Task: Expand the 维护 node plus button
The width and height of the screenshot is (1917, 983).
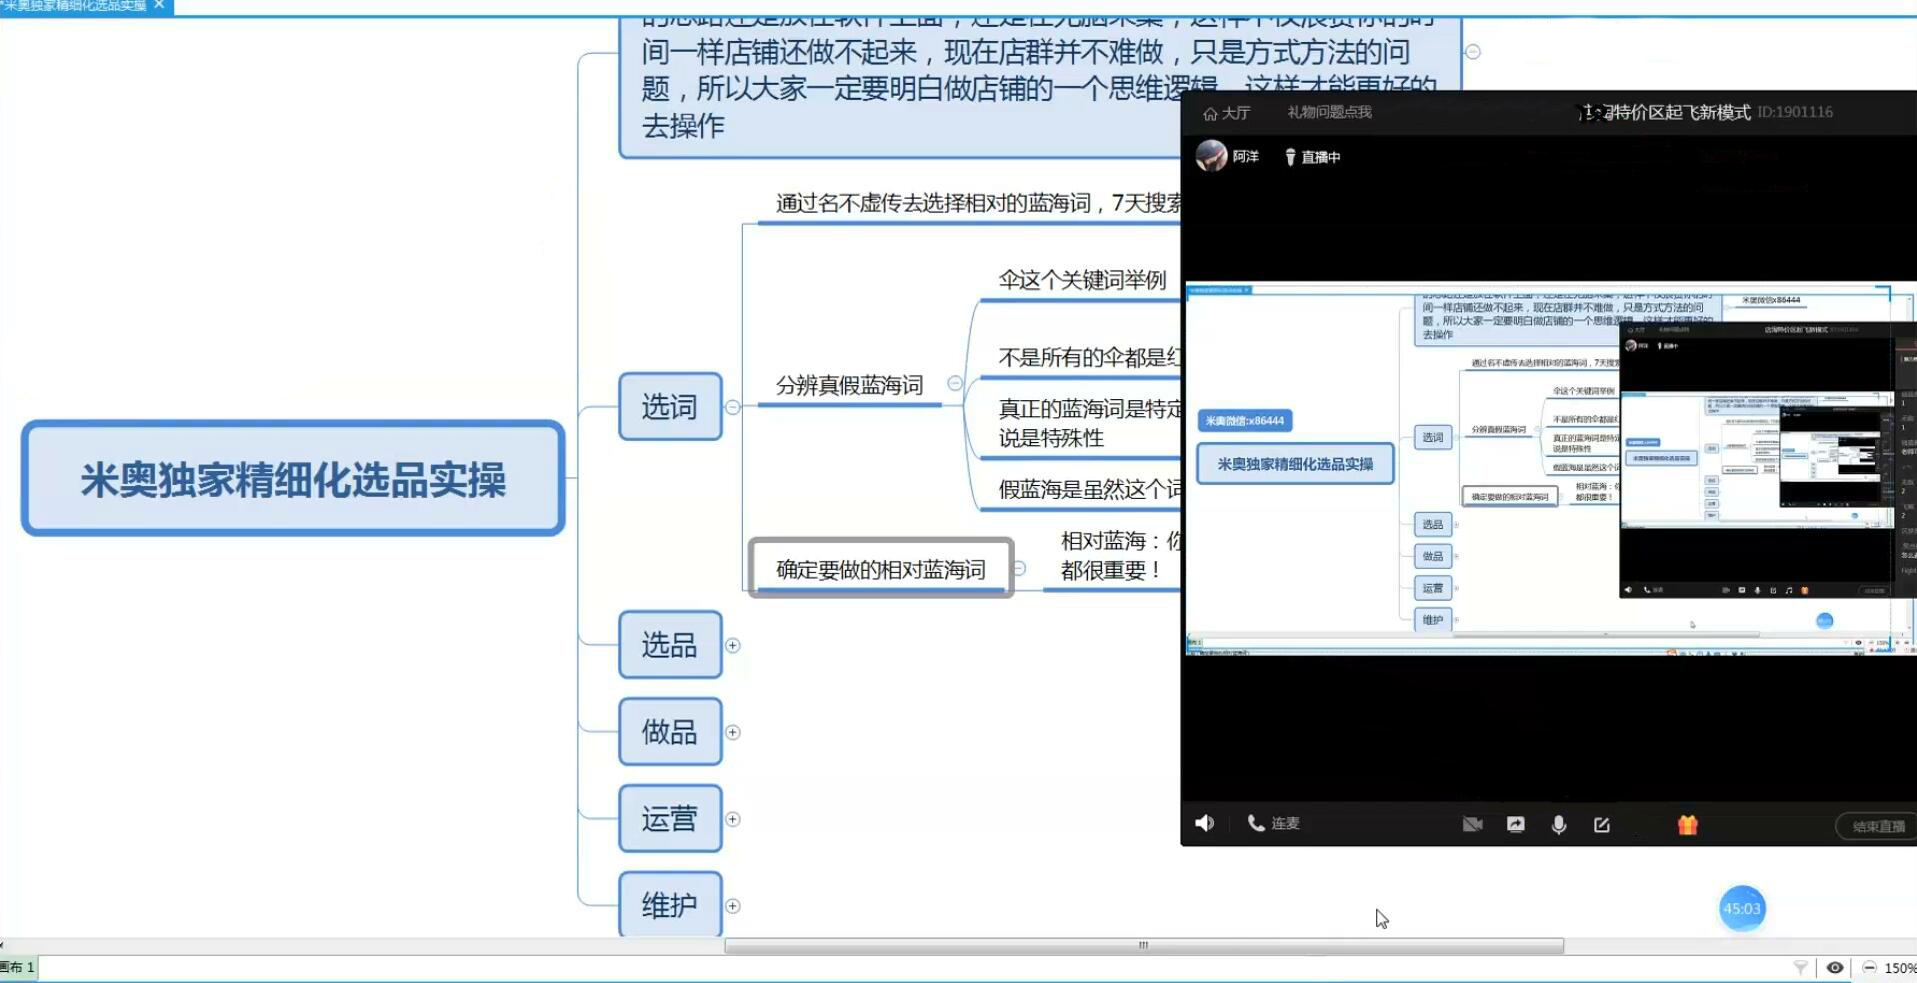Action: click(733, 906)
